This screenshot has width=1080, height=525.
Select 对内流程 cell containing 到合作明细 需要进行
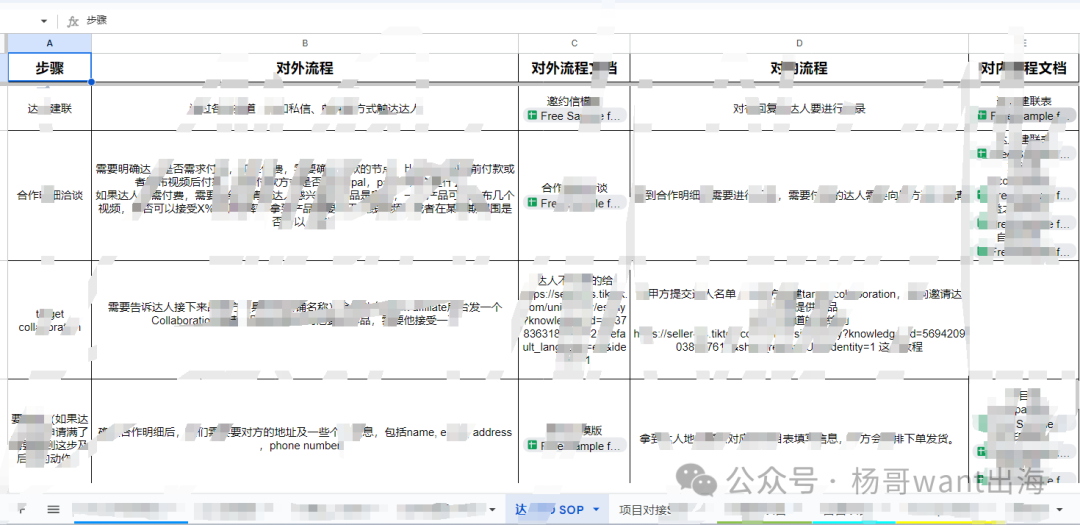[x=799, y=195]
